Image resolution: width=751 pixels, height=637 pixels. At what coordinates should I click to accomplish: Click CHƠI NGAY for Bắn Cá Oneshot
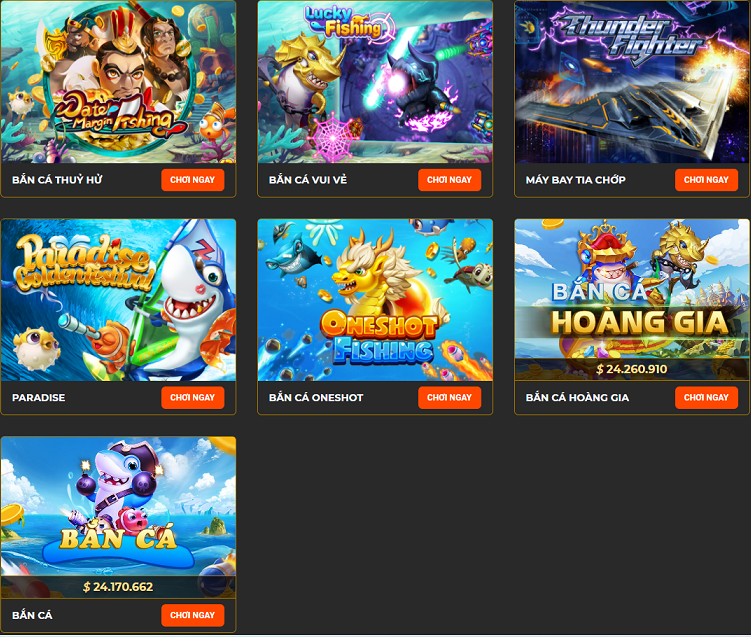pyautogui.click(x=449, y=398)
